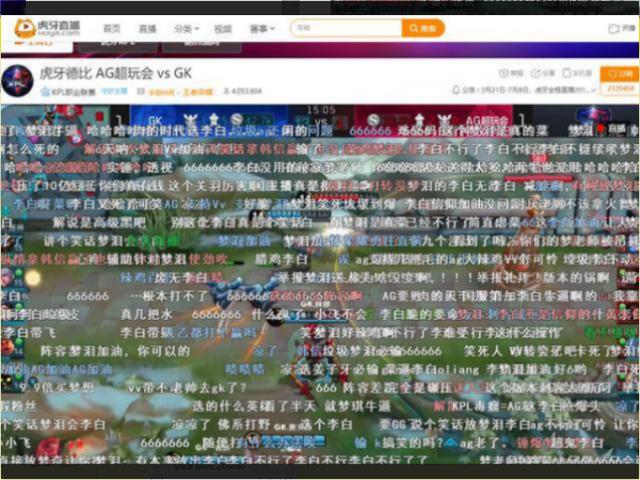Click the subscriber count below 订阅
This screenshot has height=480, width=640.
(x=619, y=88)
